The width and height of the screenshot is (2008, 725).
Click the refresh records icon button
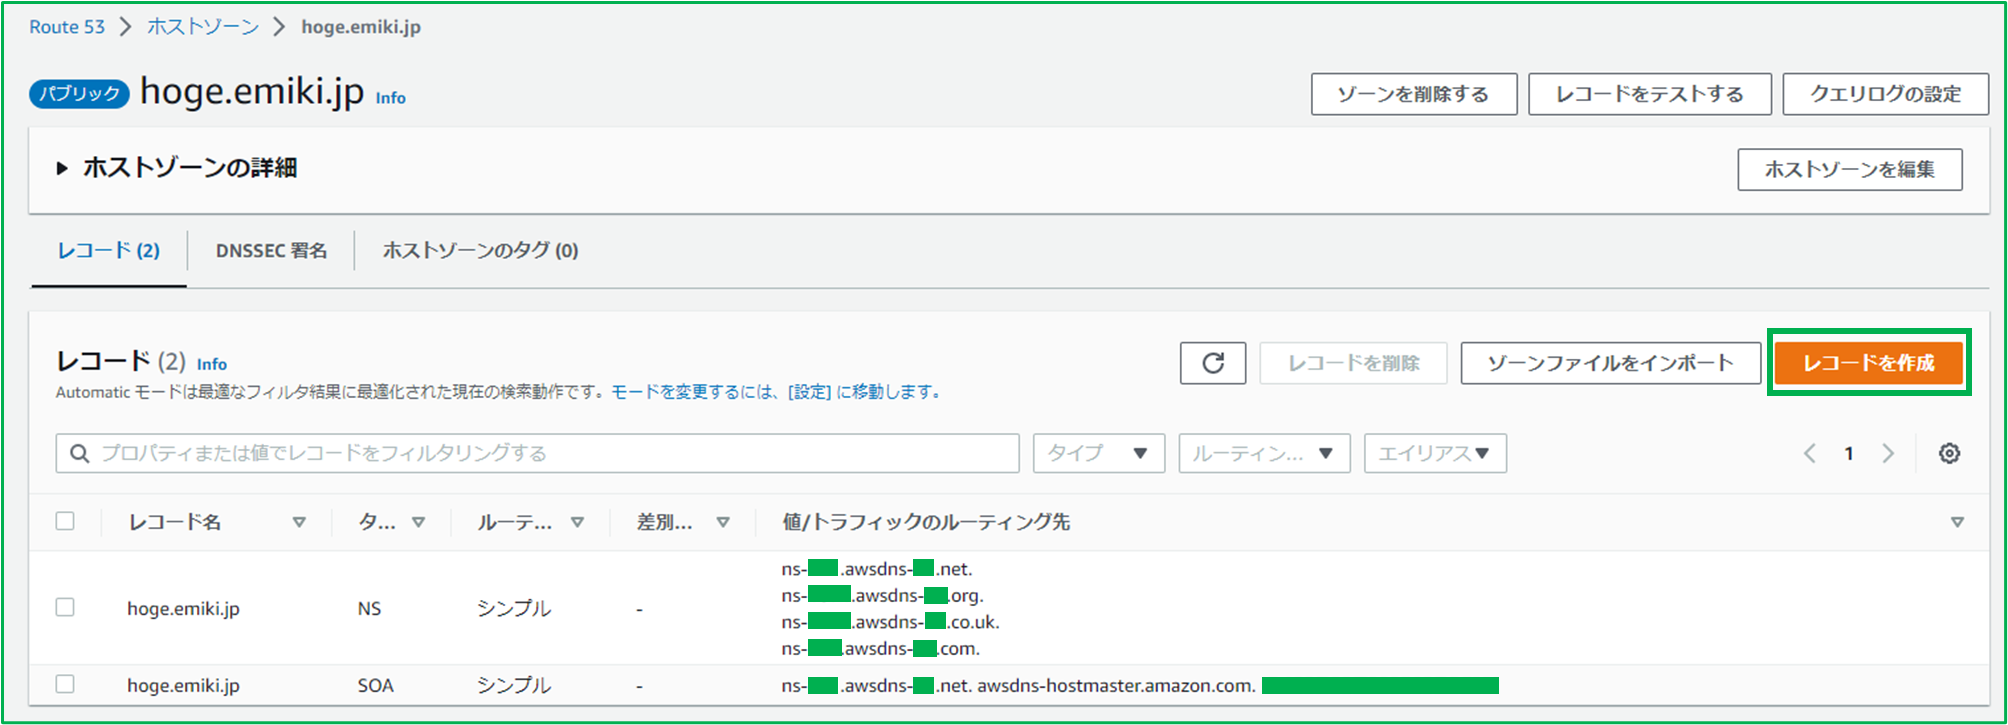tap(1212, 363)
